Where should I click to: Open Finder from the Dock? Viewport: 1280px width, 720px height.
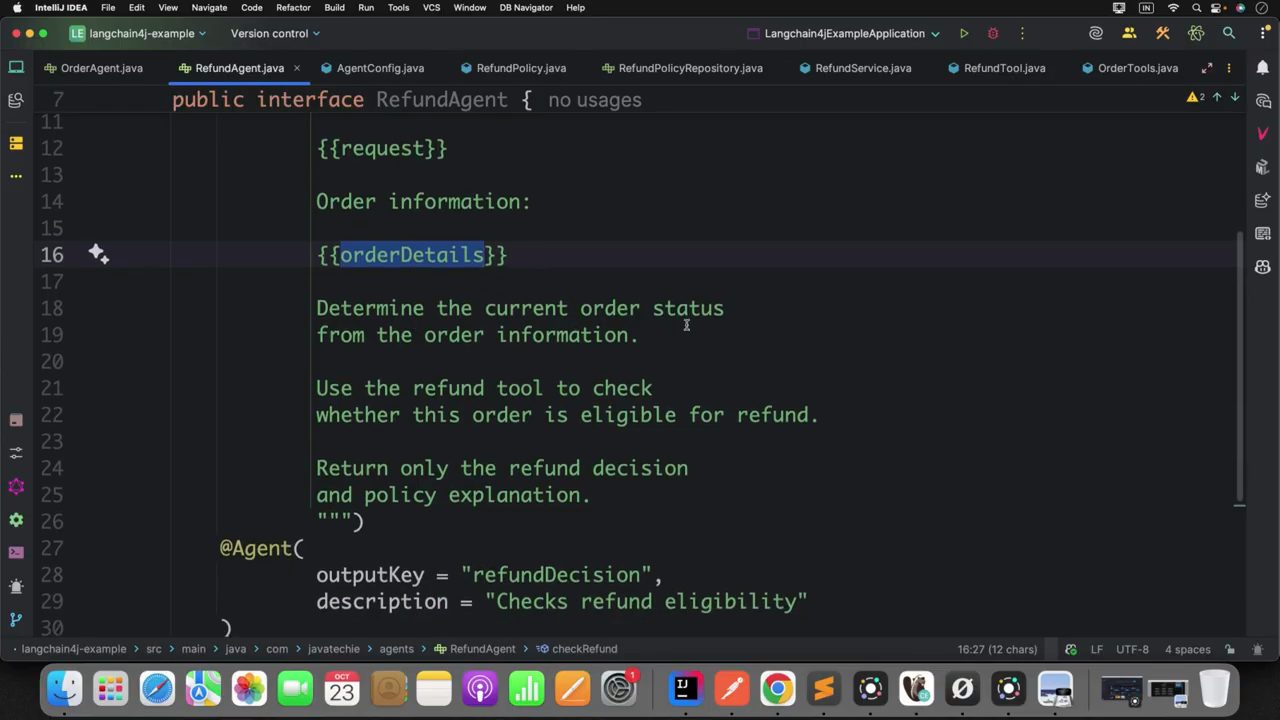click(x=64, y=689)
